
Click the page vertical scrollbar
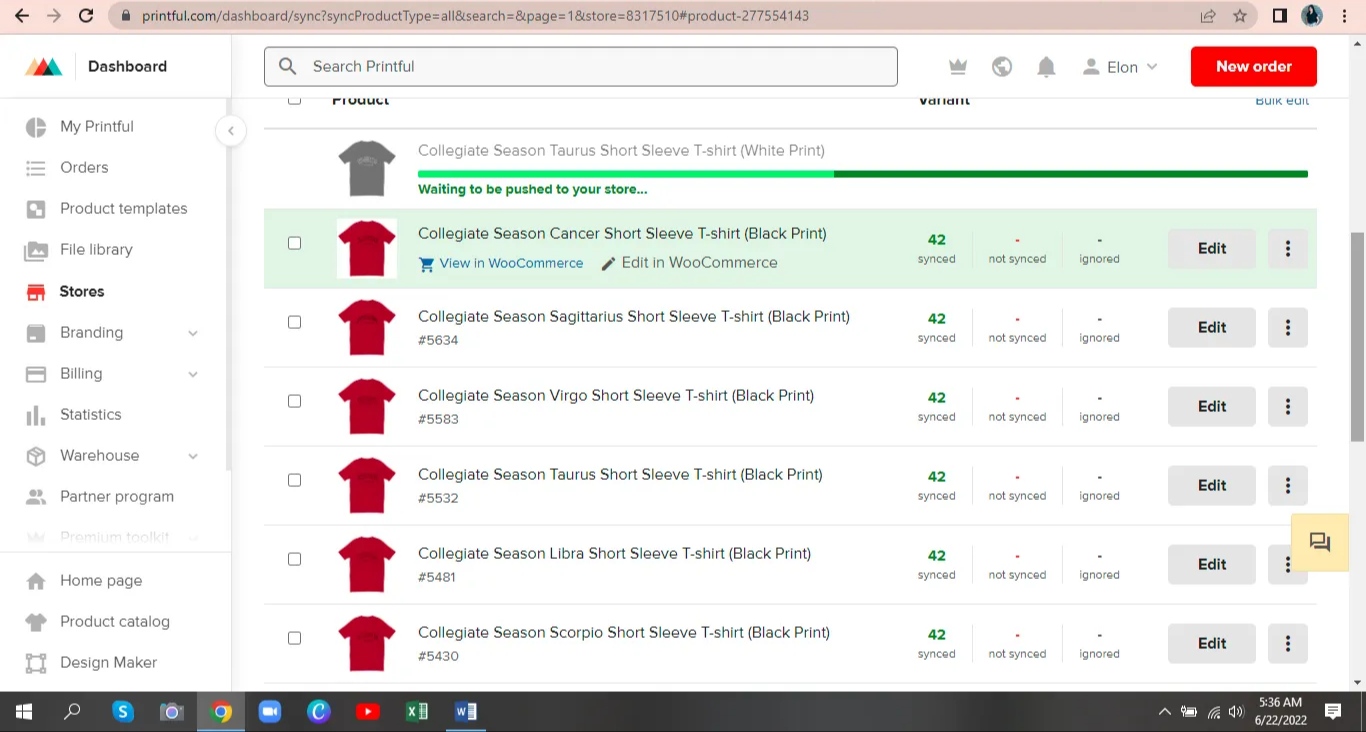pyautogui.click(x=1357, y=337)
